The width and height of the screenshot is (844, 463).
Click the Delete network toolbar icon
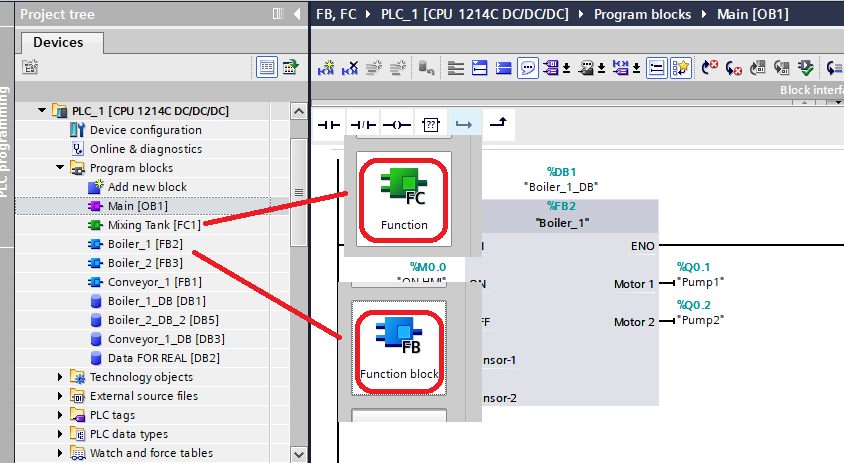349,68
